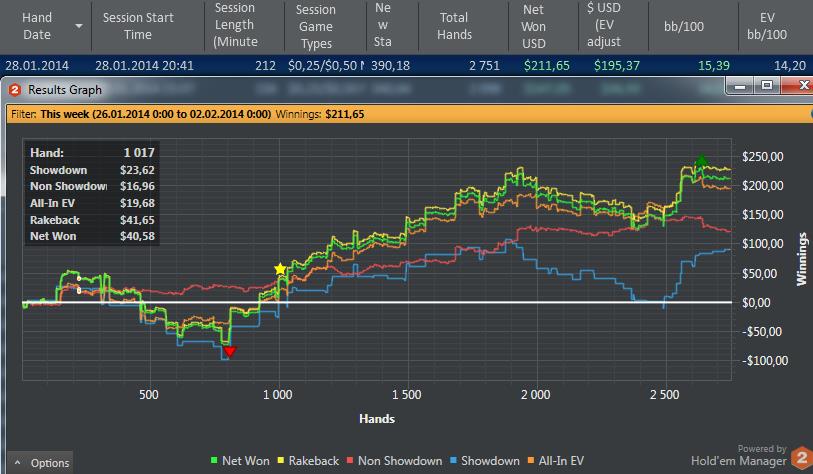Click the All-In EV $19,68 tooltip value
Image resolution: width=813 pixels, height=474 pixels.
click(137, 203)
